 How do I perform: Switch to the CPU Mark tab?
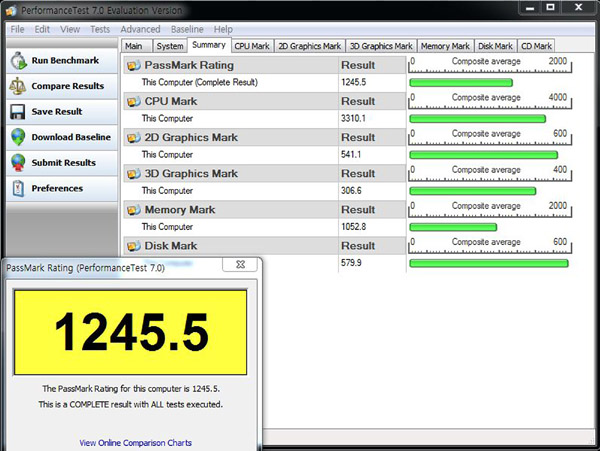click(251, 46)
